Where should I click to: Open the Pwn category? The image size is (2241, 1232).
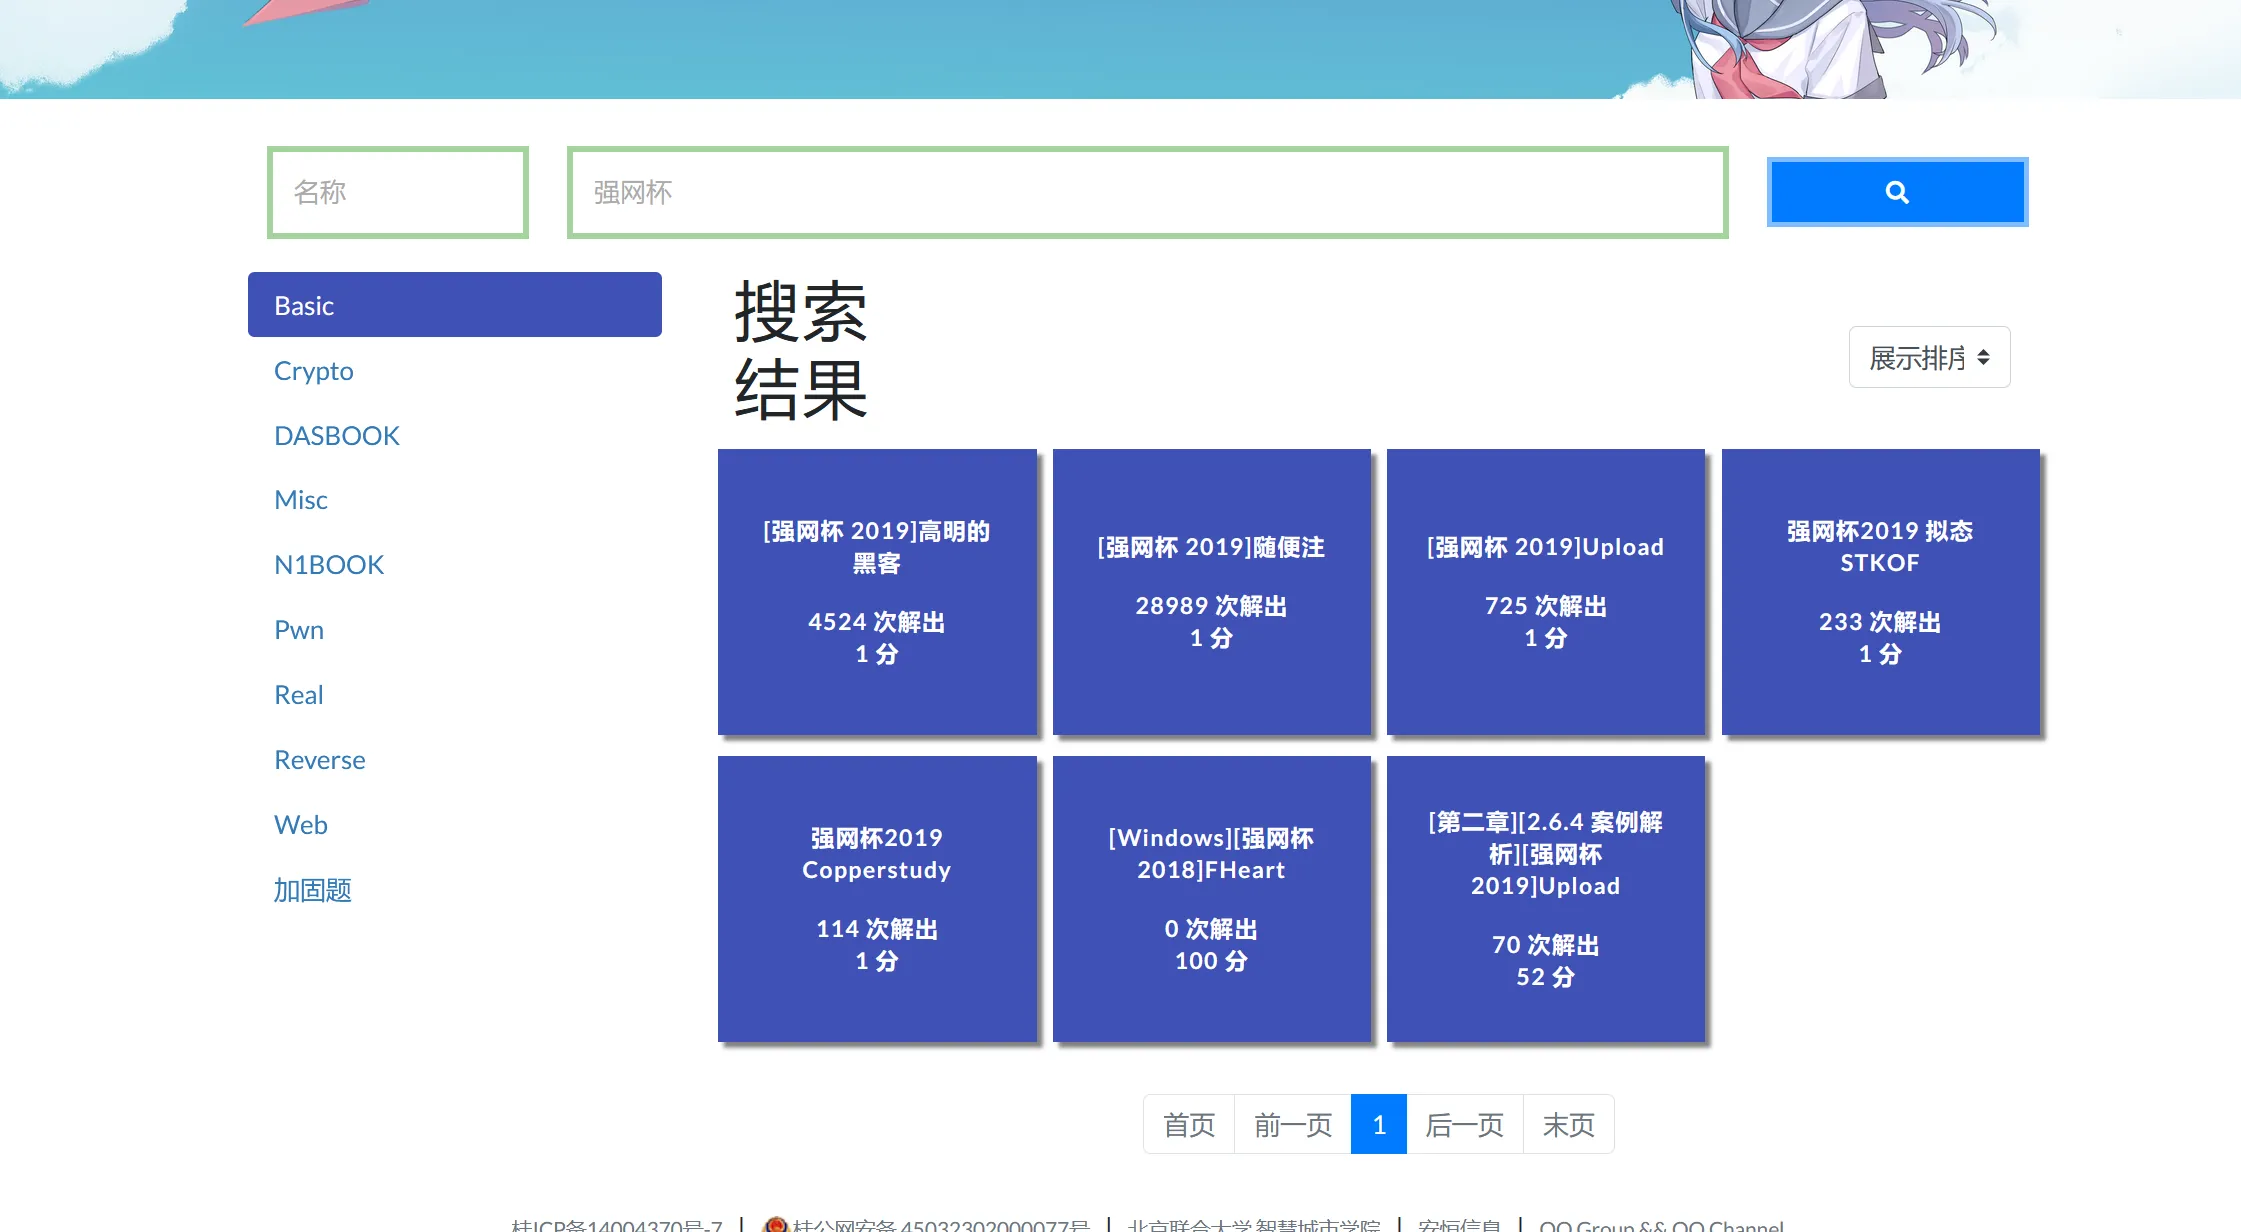(298, 630)
